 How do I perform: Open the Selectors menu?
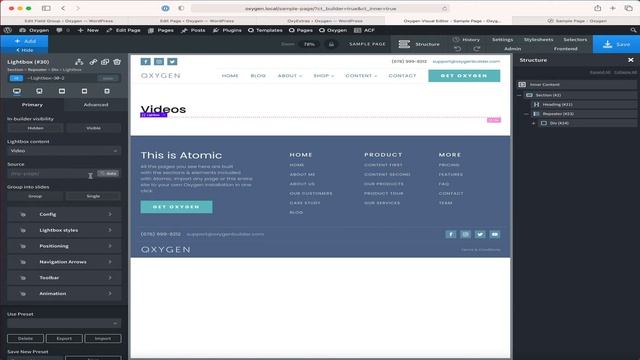point(575,40)
